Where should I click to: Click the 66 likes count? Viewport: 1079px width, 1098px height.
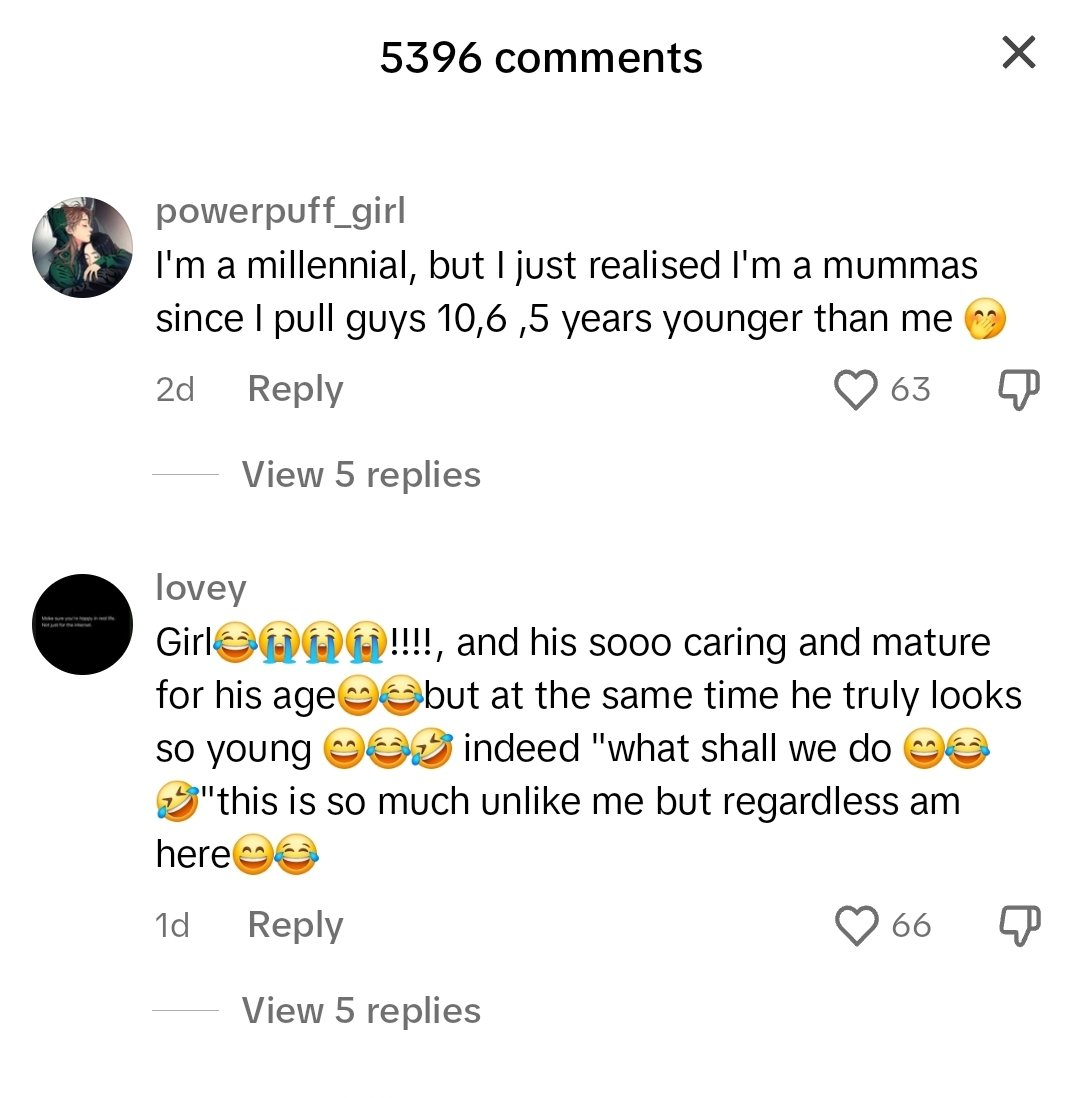pos(910,926)
